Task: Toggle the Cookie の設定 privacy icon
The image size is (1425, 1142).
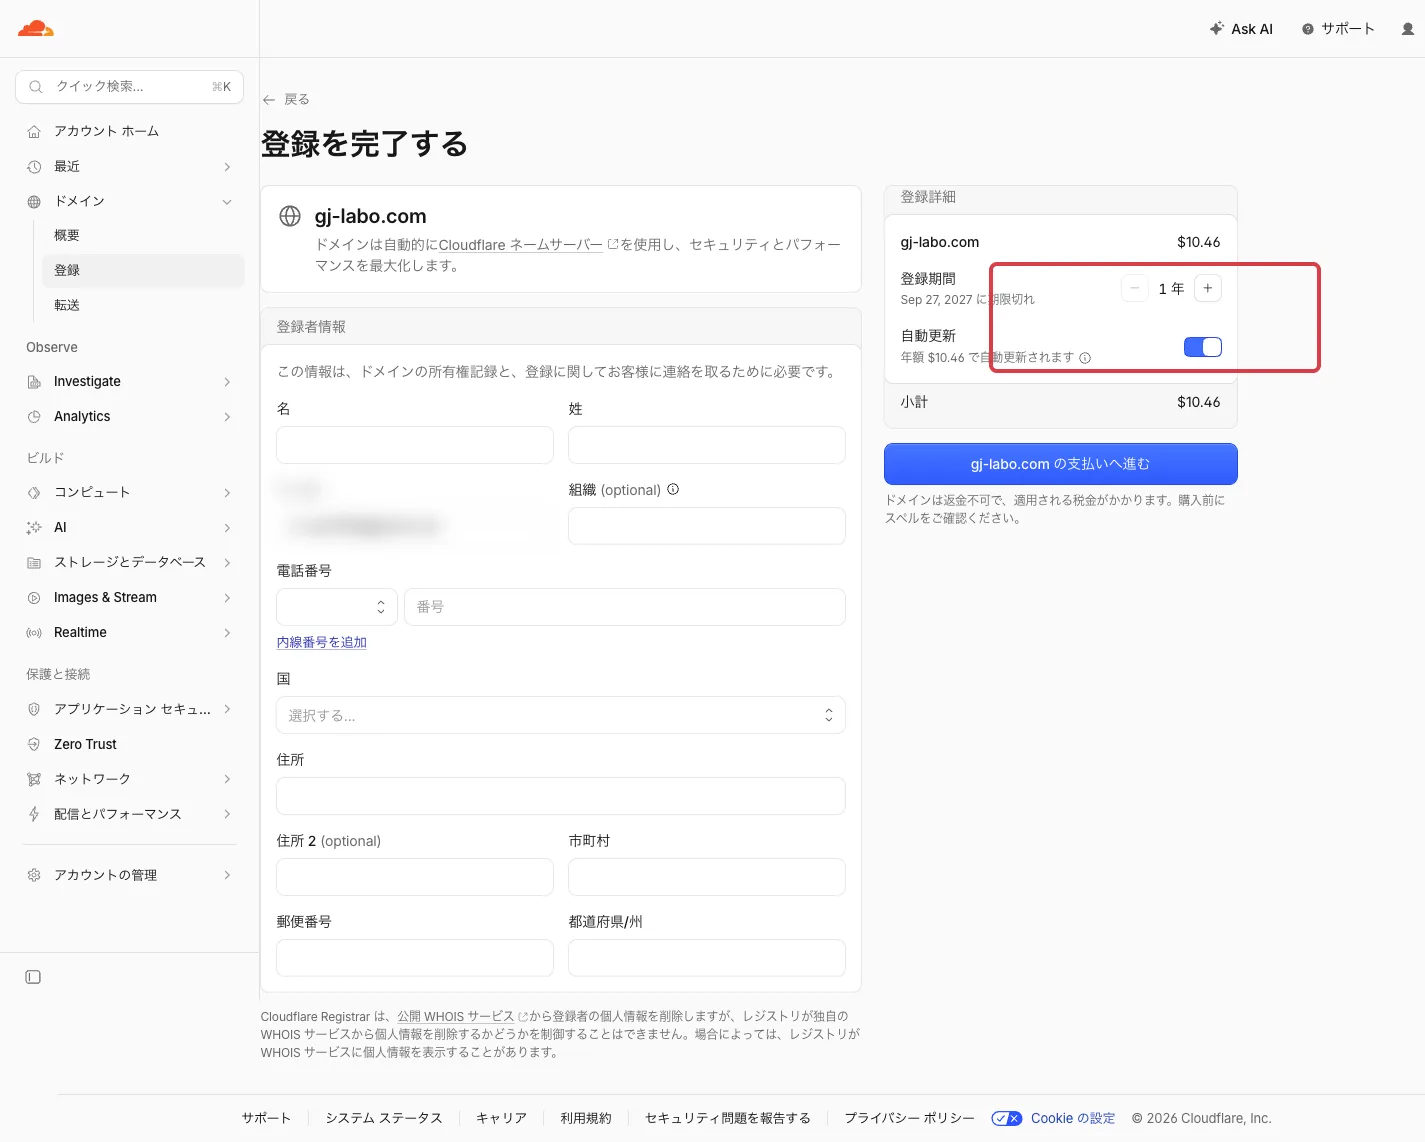Action: (x=1007, y=1118)
